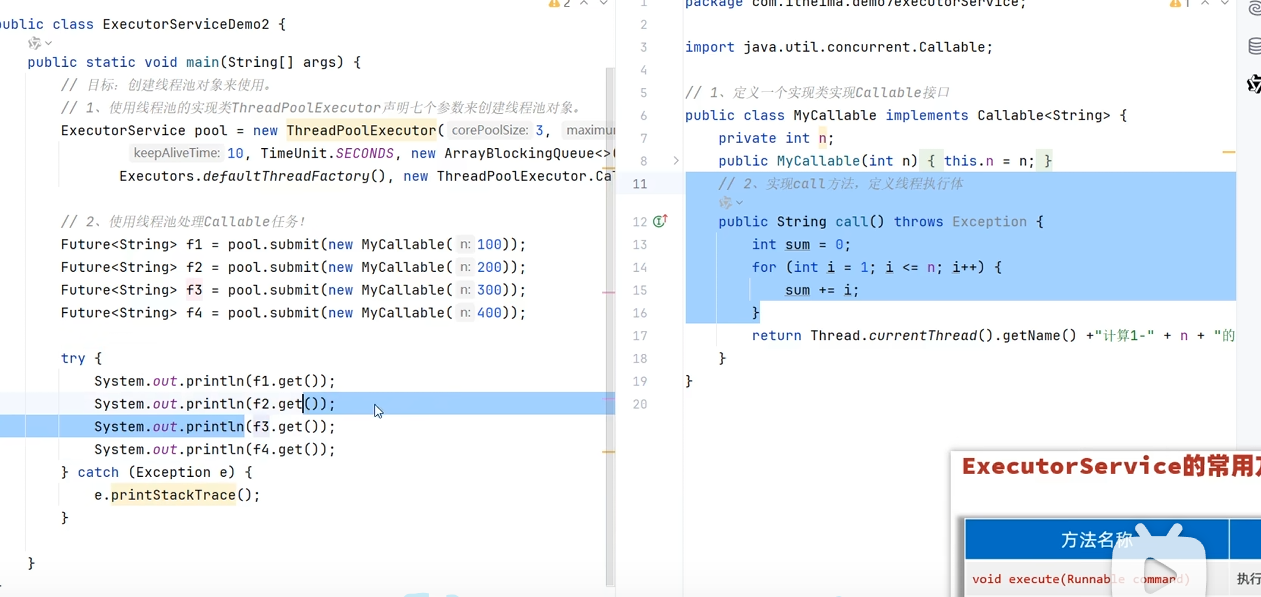This screenshot has width=1261, height=597.
Task: Click defaultThreadFactory method call
Action: click(x=294, y=176)
